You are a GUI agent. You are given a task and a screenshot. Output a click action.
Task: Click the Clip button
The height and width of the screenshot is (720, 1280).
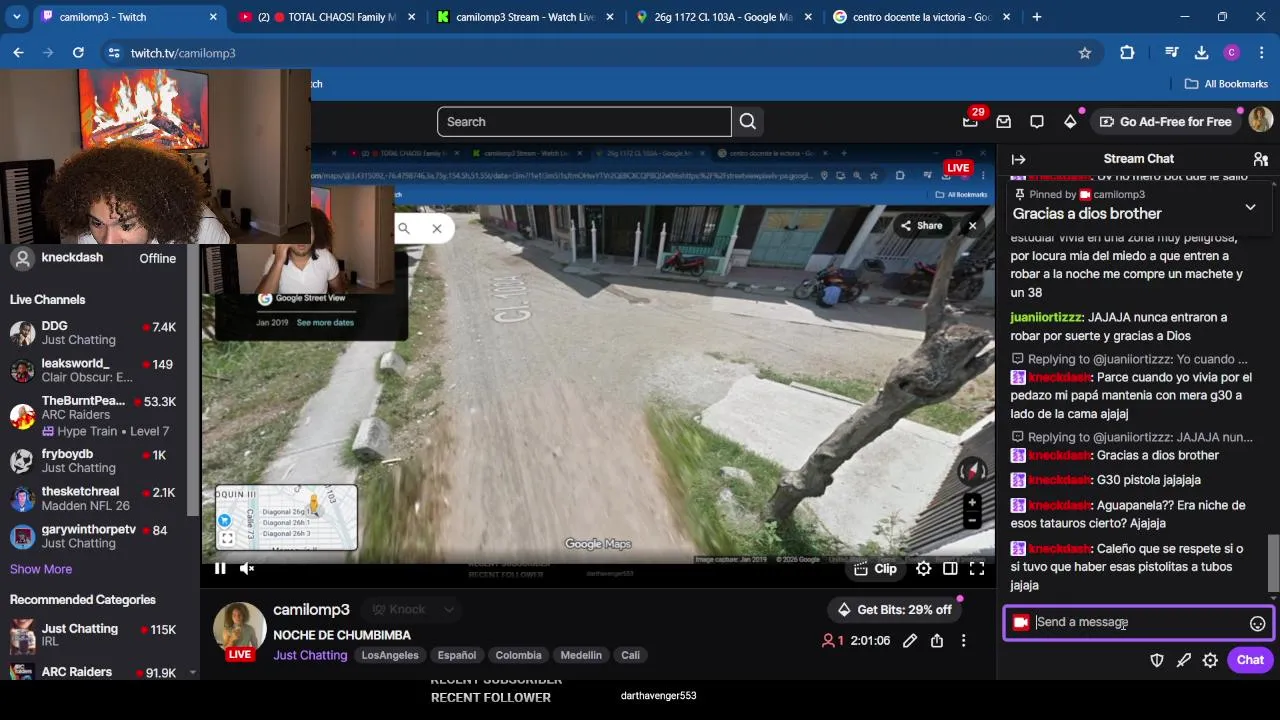875,568
